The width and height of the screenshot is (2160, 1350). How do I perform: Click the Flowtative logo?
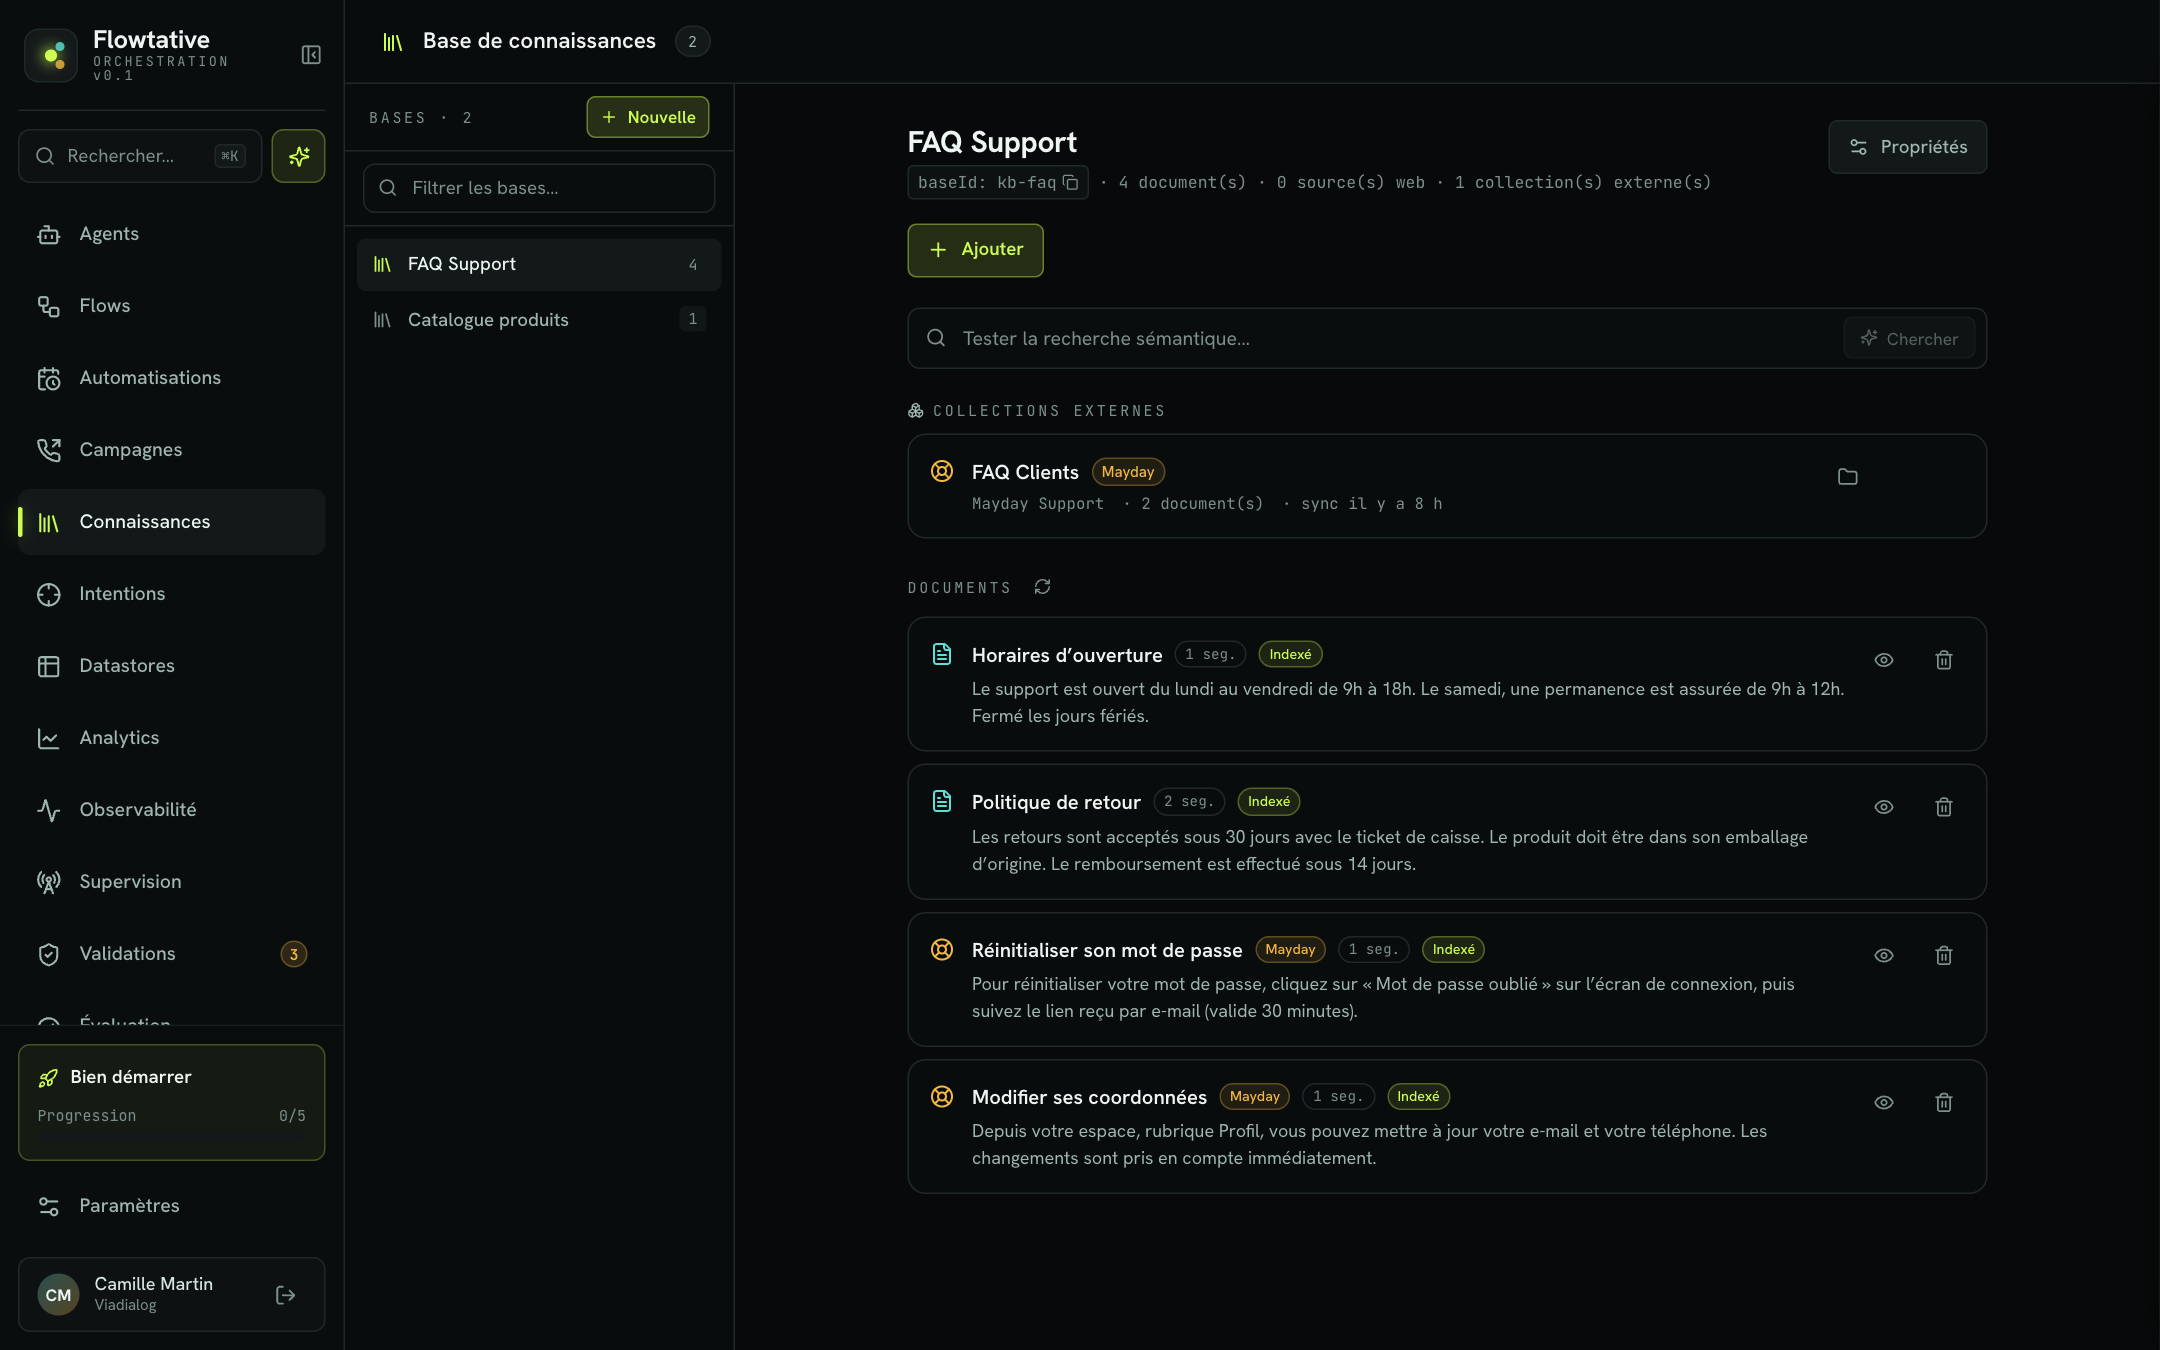(x=51, y=55)
